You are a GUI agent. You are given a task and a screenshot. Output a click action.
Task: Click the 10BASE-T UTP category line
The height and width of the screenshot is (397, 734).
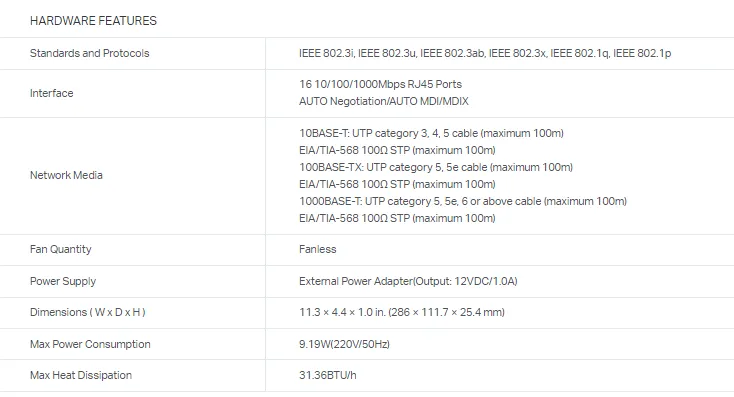tap(431, 133)
